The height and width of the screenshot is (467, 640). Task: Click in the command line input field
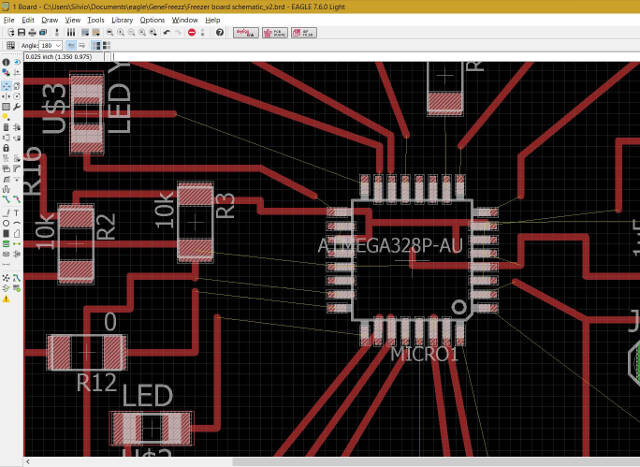[x=376, y=57]
